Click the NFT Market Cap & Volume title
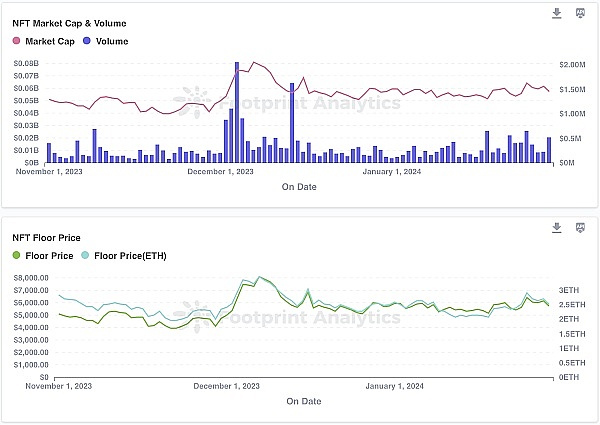 (x=68, y=21)
